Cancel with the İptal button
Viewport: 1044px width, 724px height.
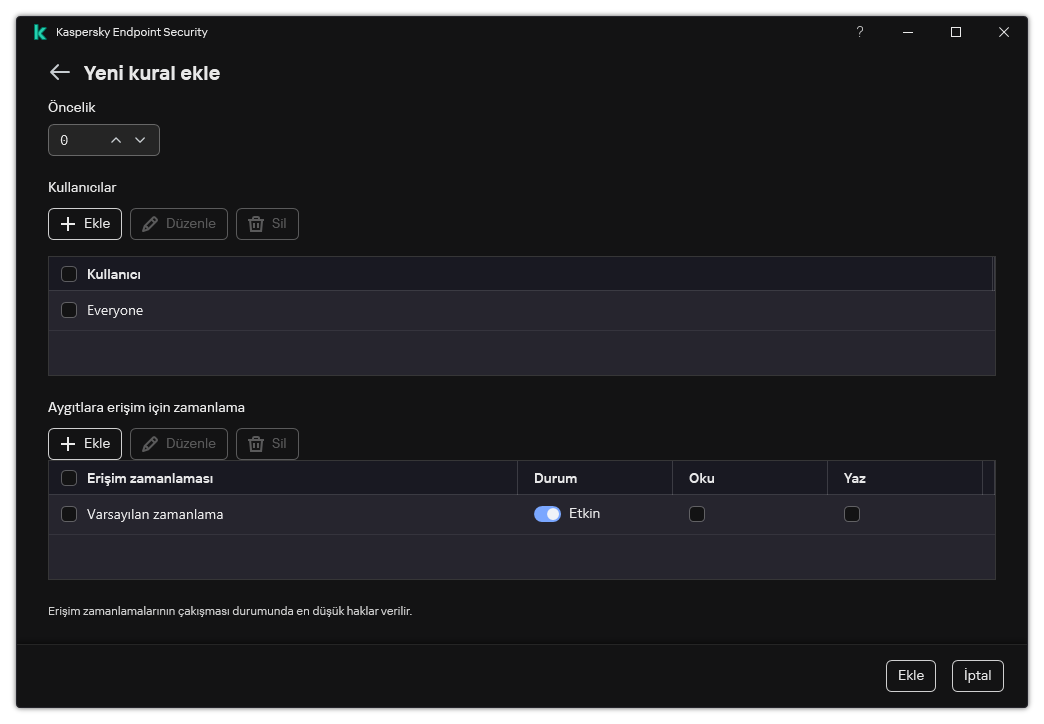pyautogui.click(x=977, y=676)
